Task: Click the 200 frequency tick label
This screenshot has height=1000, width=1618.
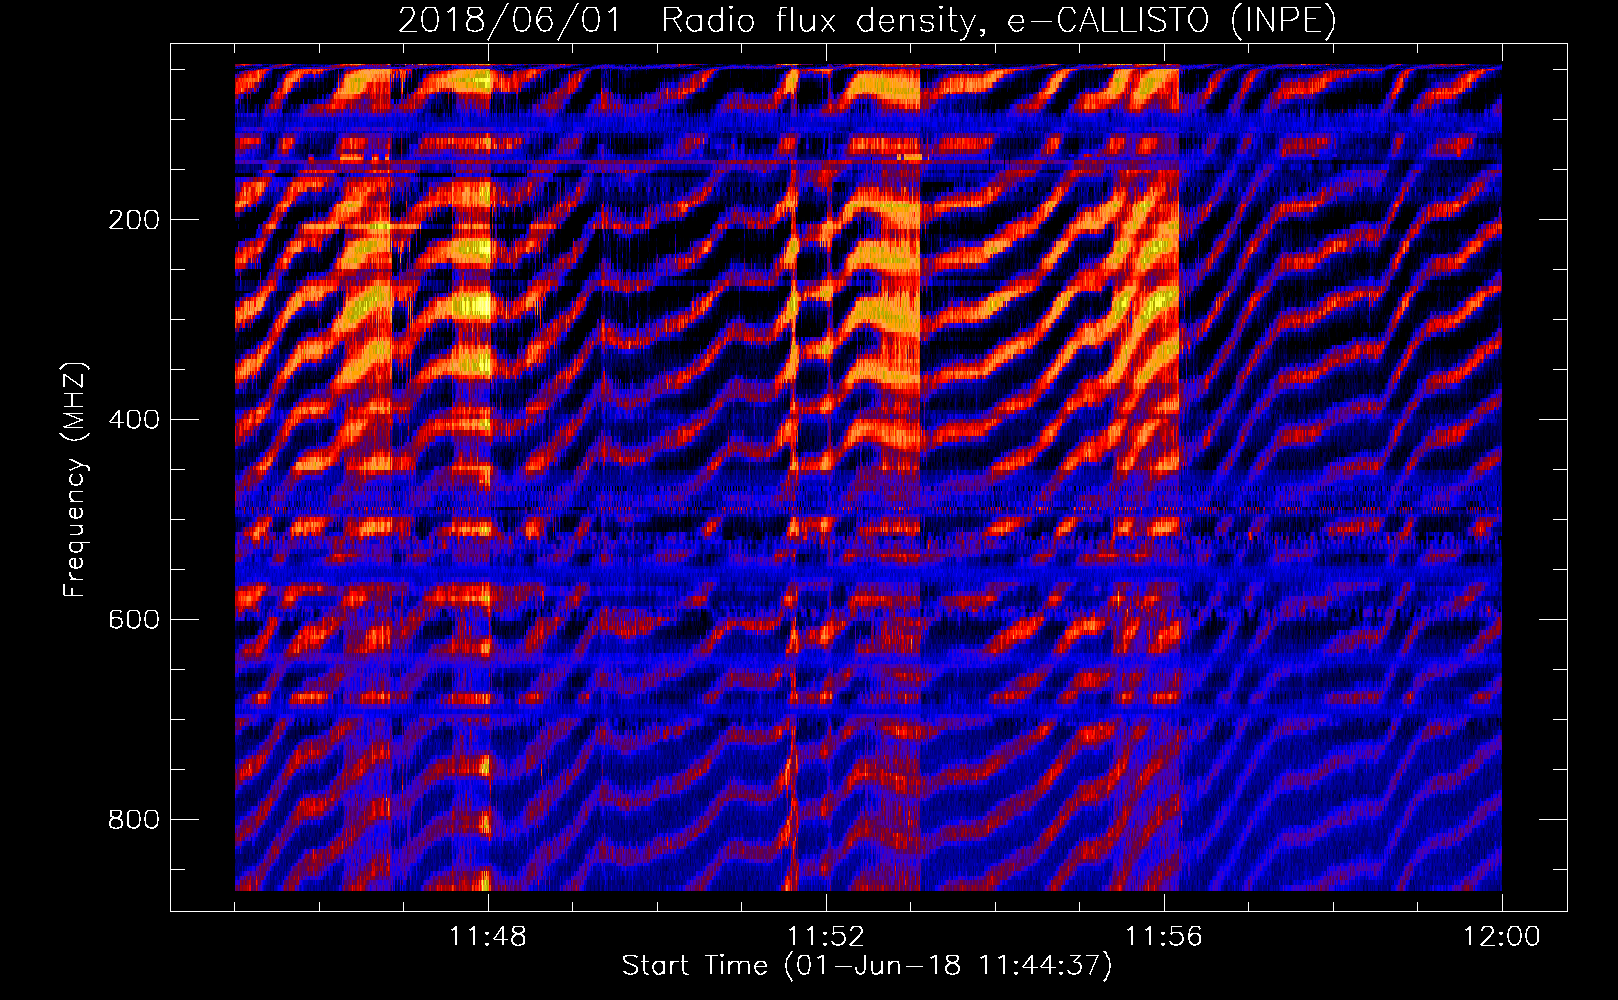Action: [x=133, y=220]
